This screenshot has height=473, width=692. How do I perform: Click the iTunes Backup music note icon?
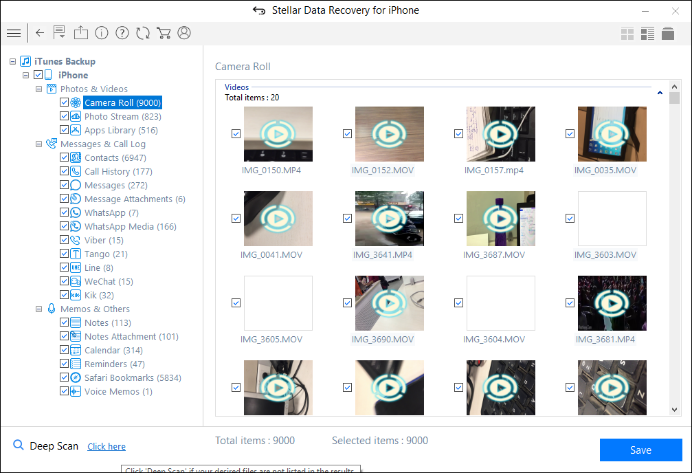tap(26, 61)
